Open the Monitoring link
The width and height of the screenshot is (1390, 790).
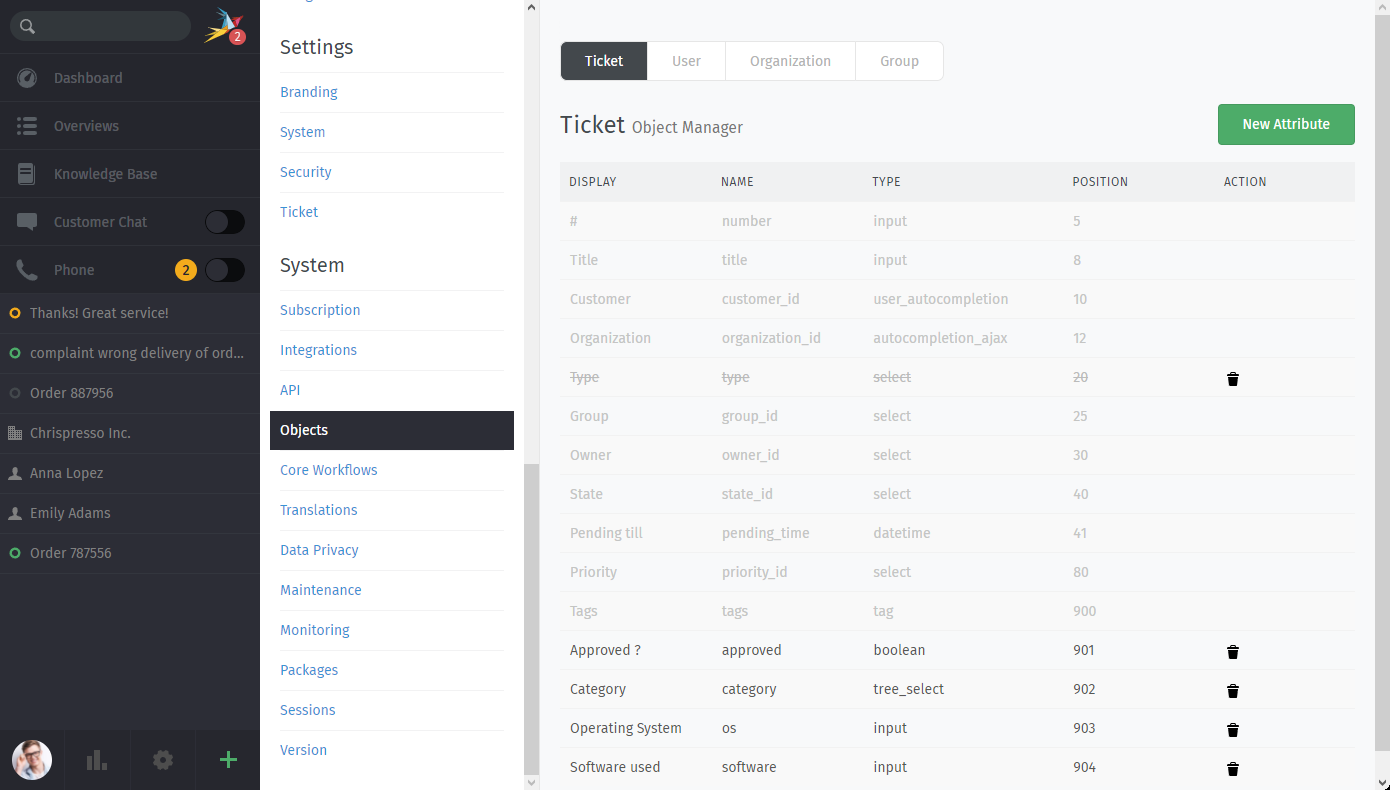pos(315,630)
